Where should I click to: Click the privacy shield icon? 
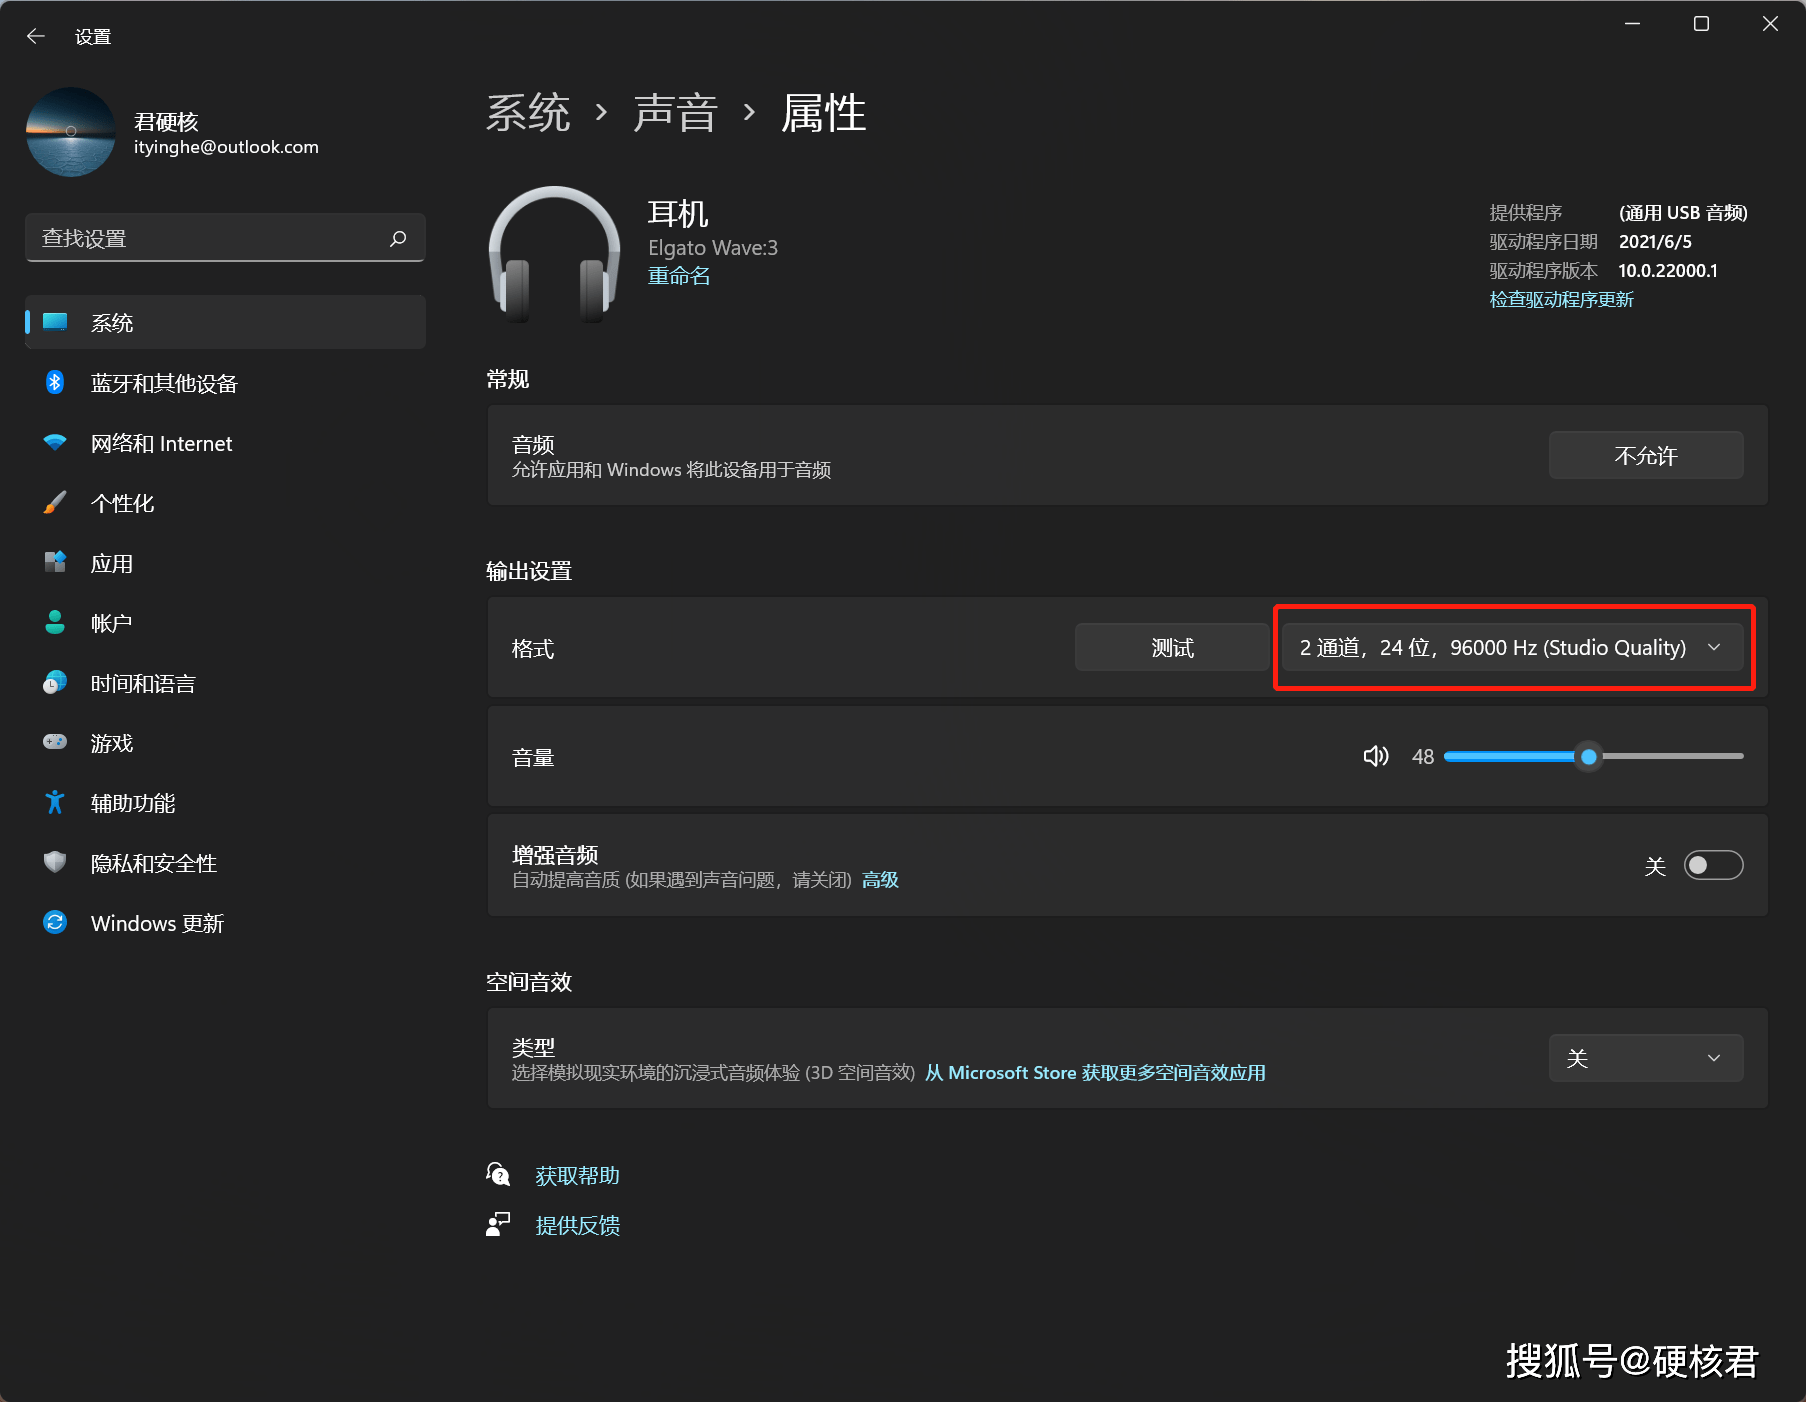tap(55, 863)
